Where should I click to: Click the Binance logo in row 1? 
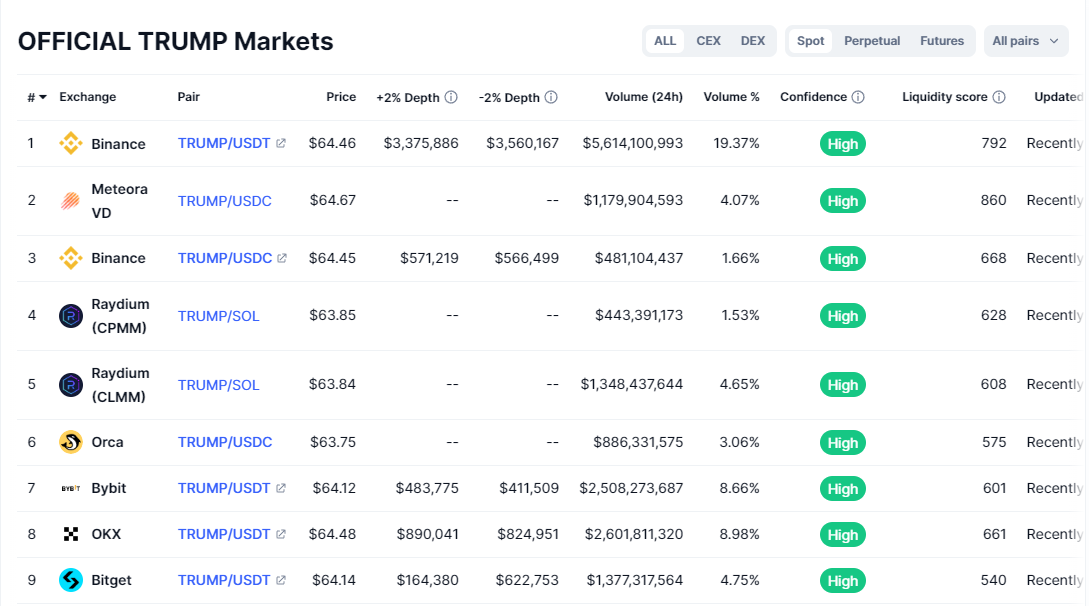point(70,144)
